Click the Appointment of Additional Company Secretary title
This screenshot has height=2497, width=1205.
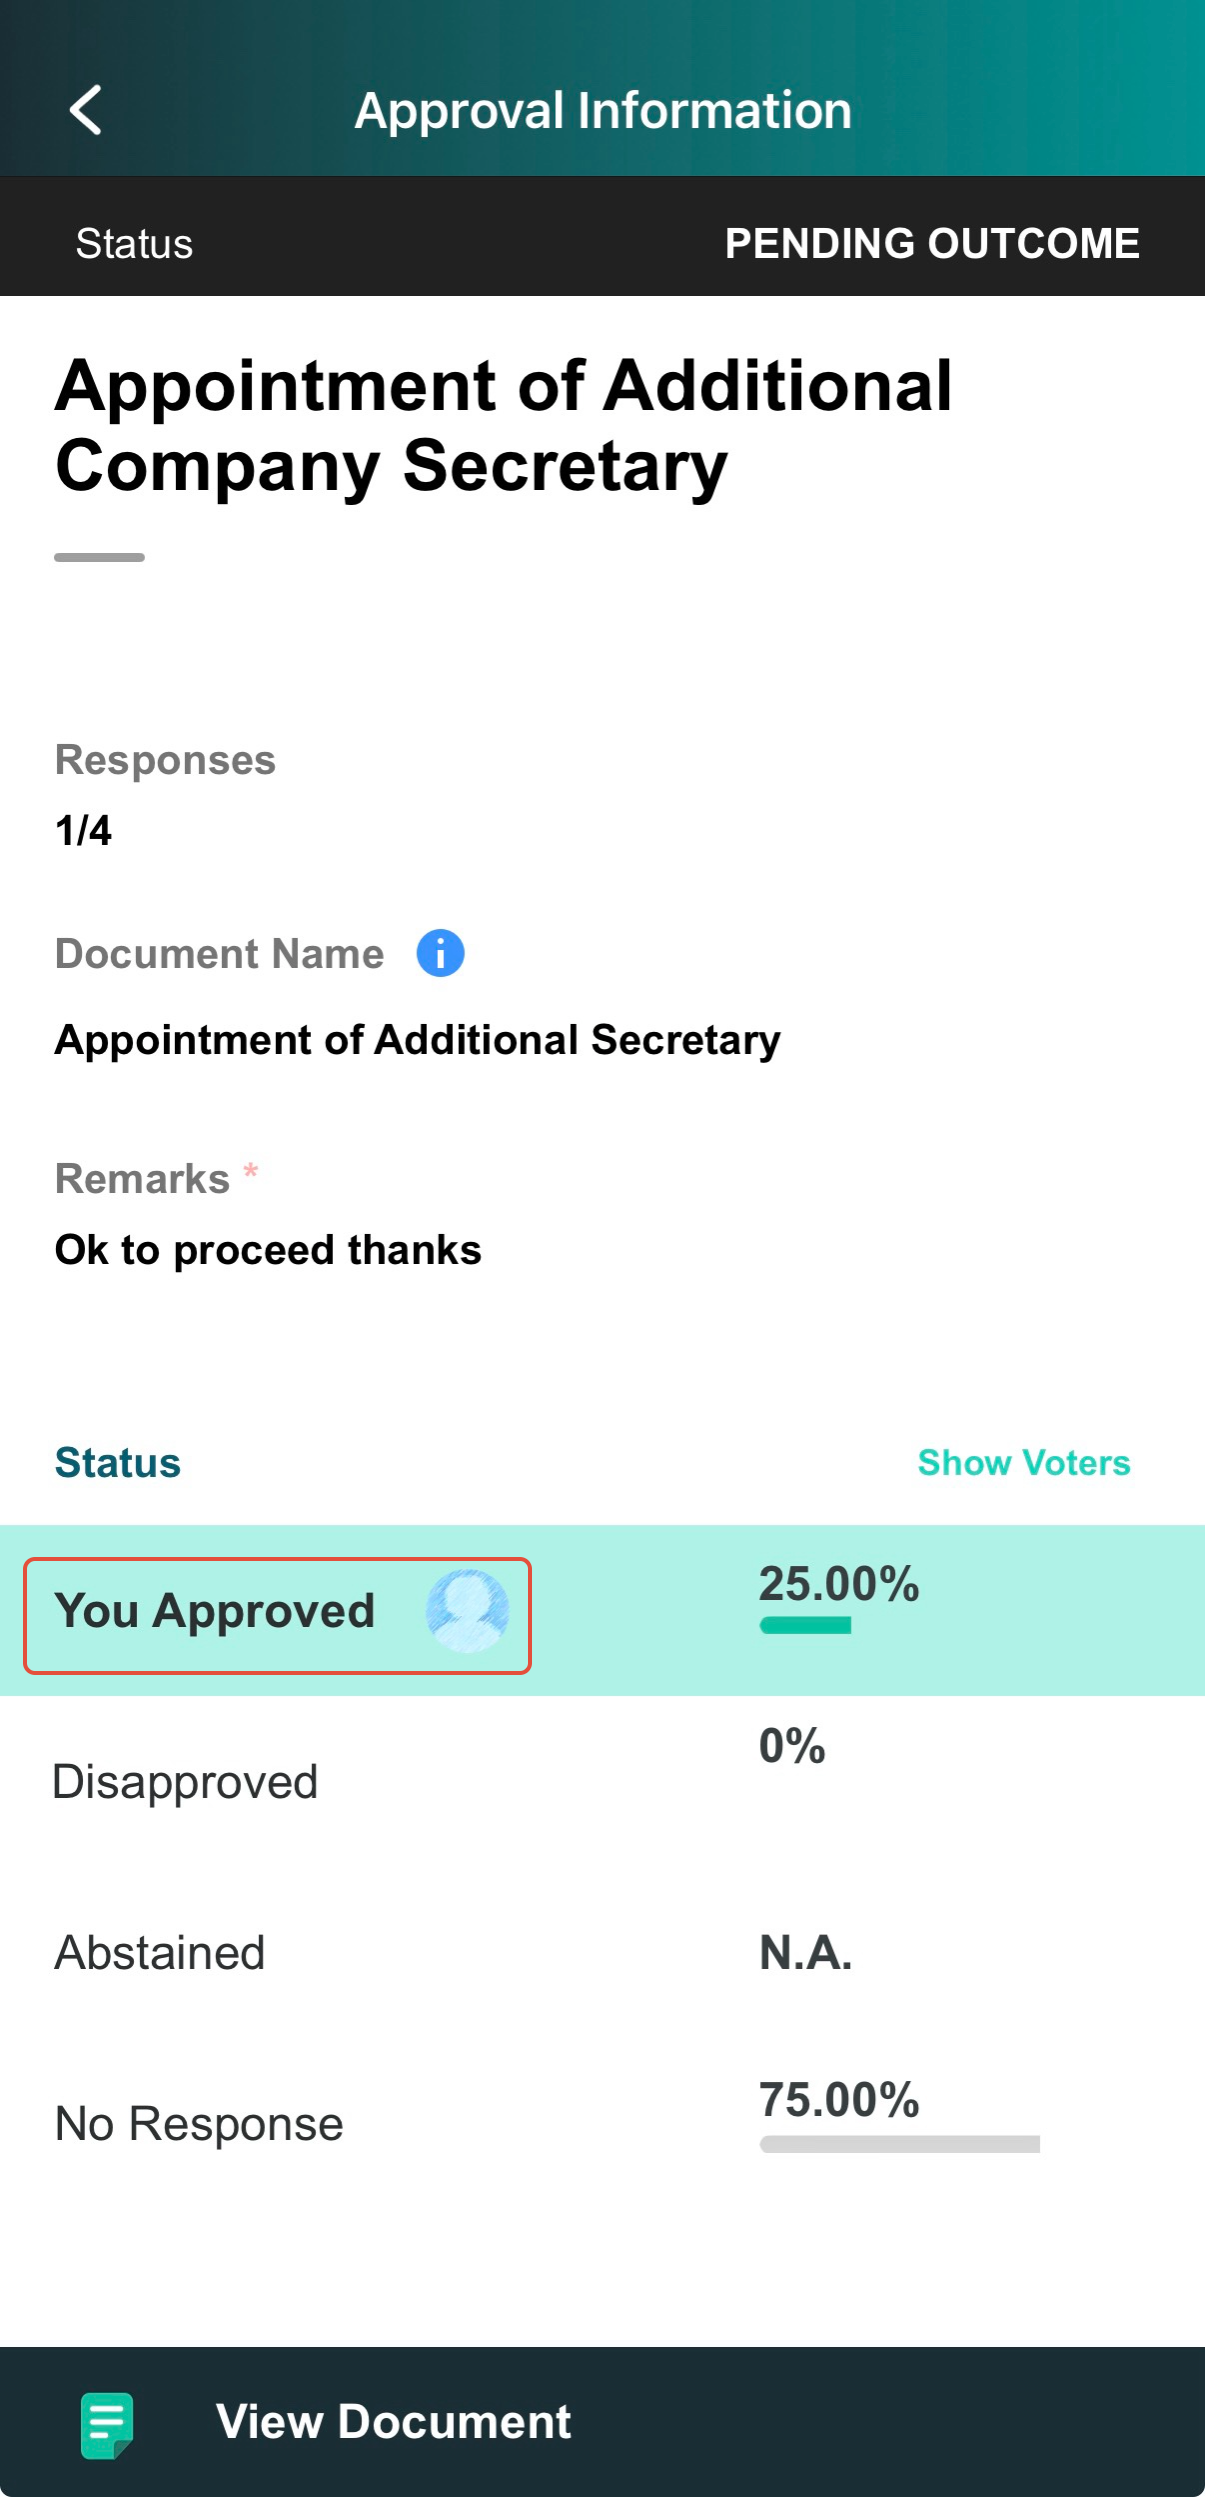pyautogui.click(x=503, y=426)
